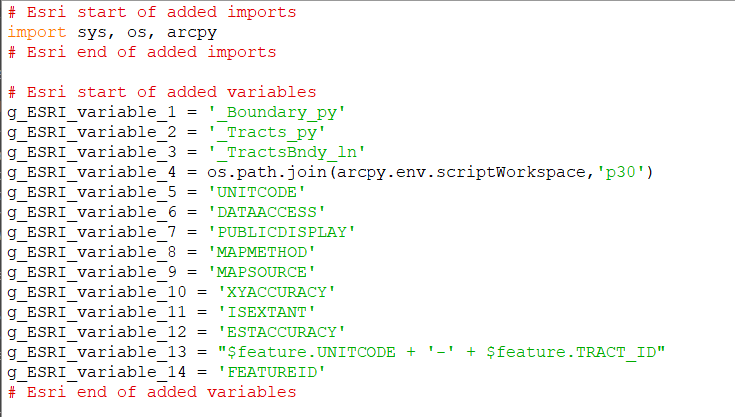Click the '_TractsBndy_ln' string value

tap(290, 151)
